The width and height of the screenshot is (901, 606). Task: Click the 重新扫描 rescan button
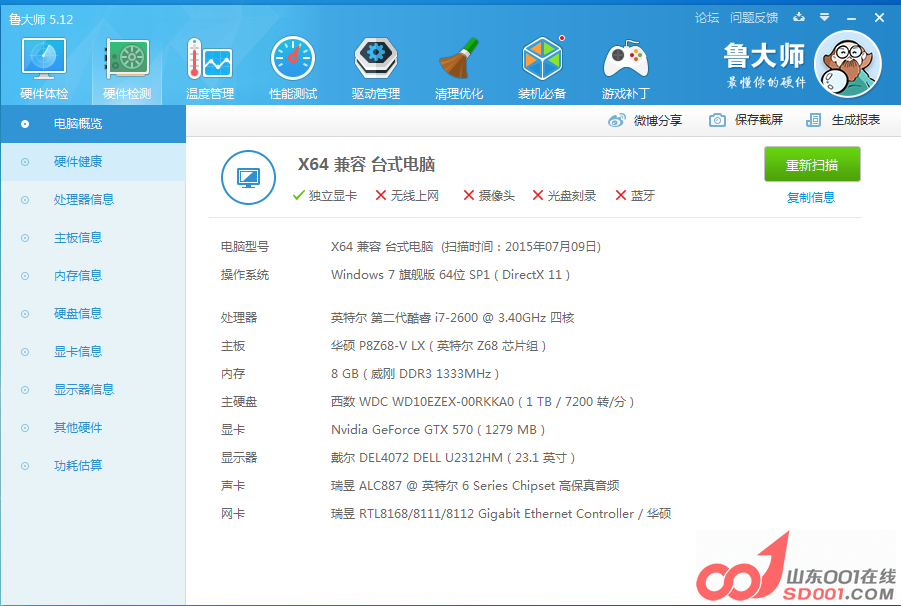click(812, 164)
